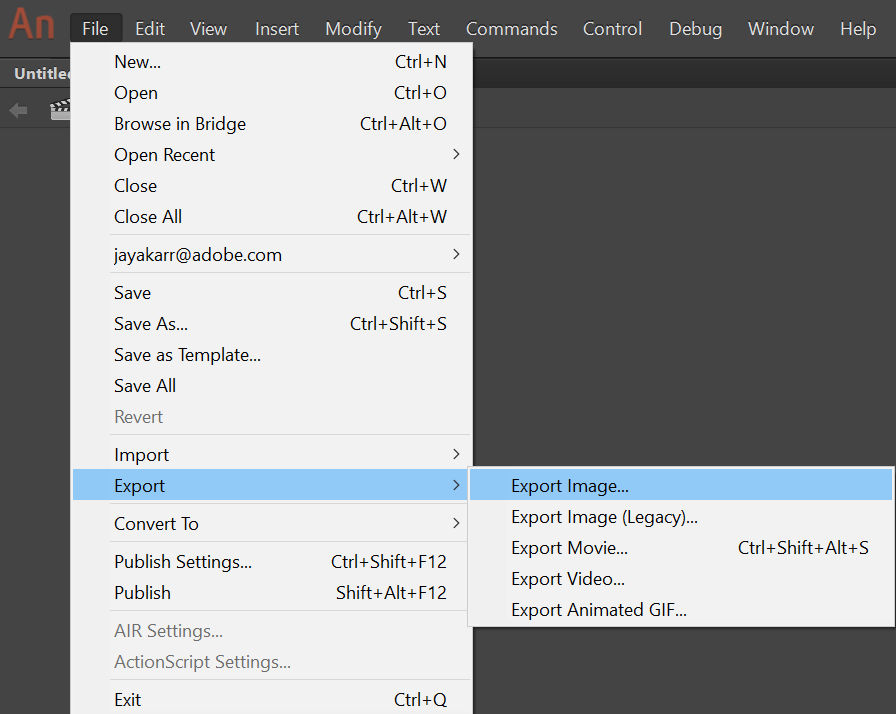Choose Export Movie... from the submenu
Screen dimensions: 896x714
tap(570, 548)
